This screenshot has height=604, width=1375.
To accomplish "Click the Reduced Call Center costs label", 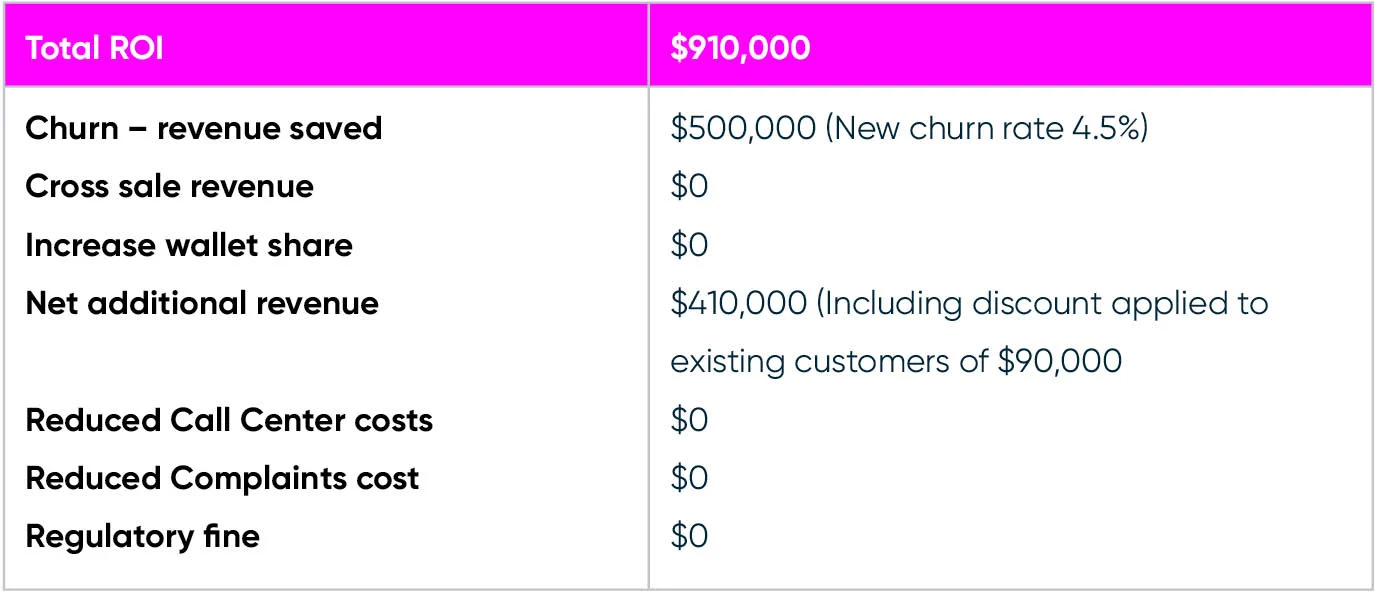I will point(228,420).
